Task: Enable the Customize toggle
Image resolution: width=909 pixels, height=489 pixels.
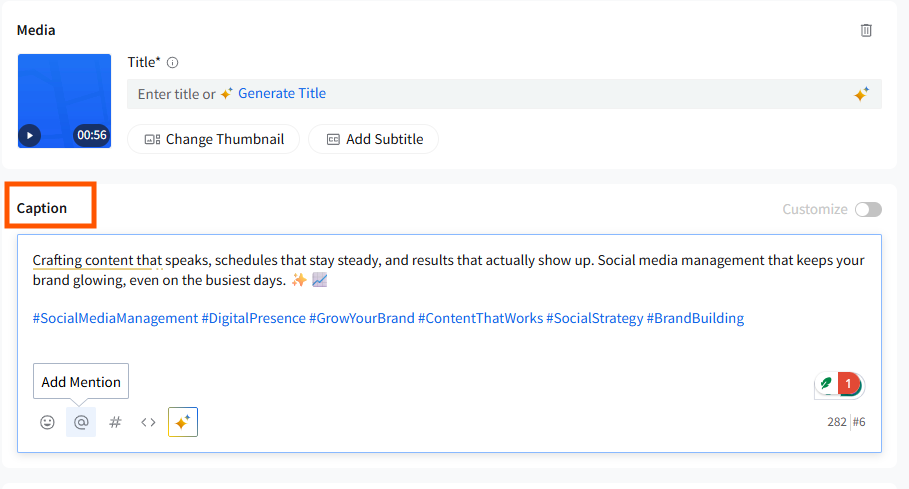Action: click(x=868, y=209)
